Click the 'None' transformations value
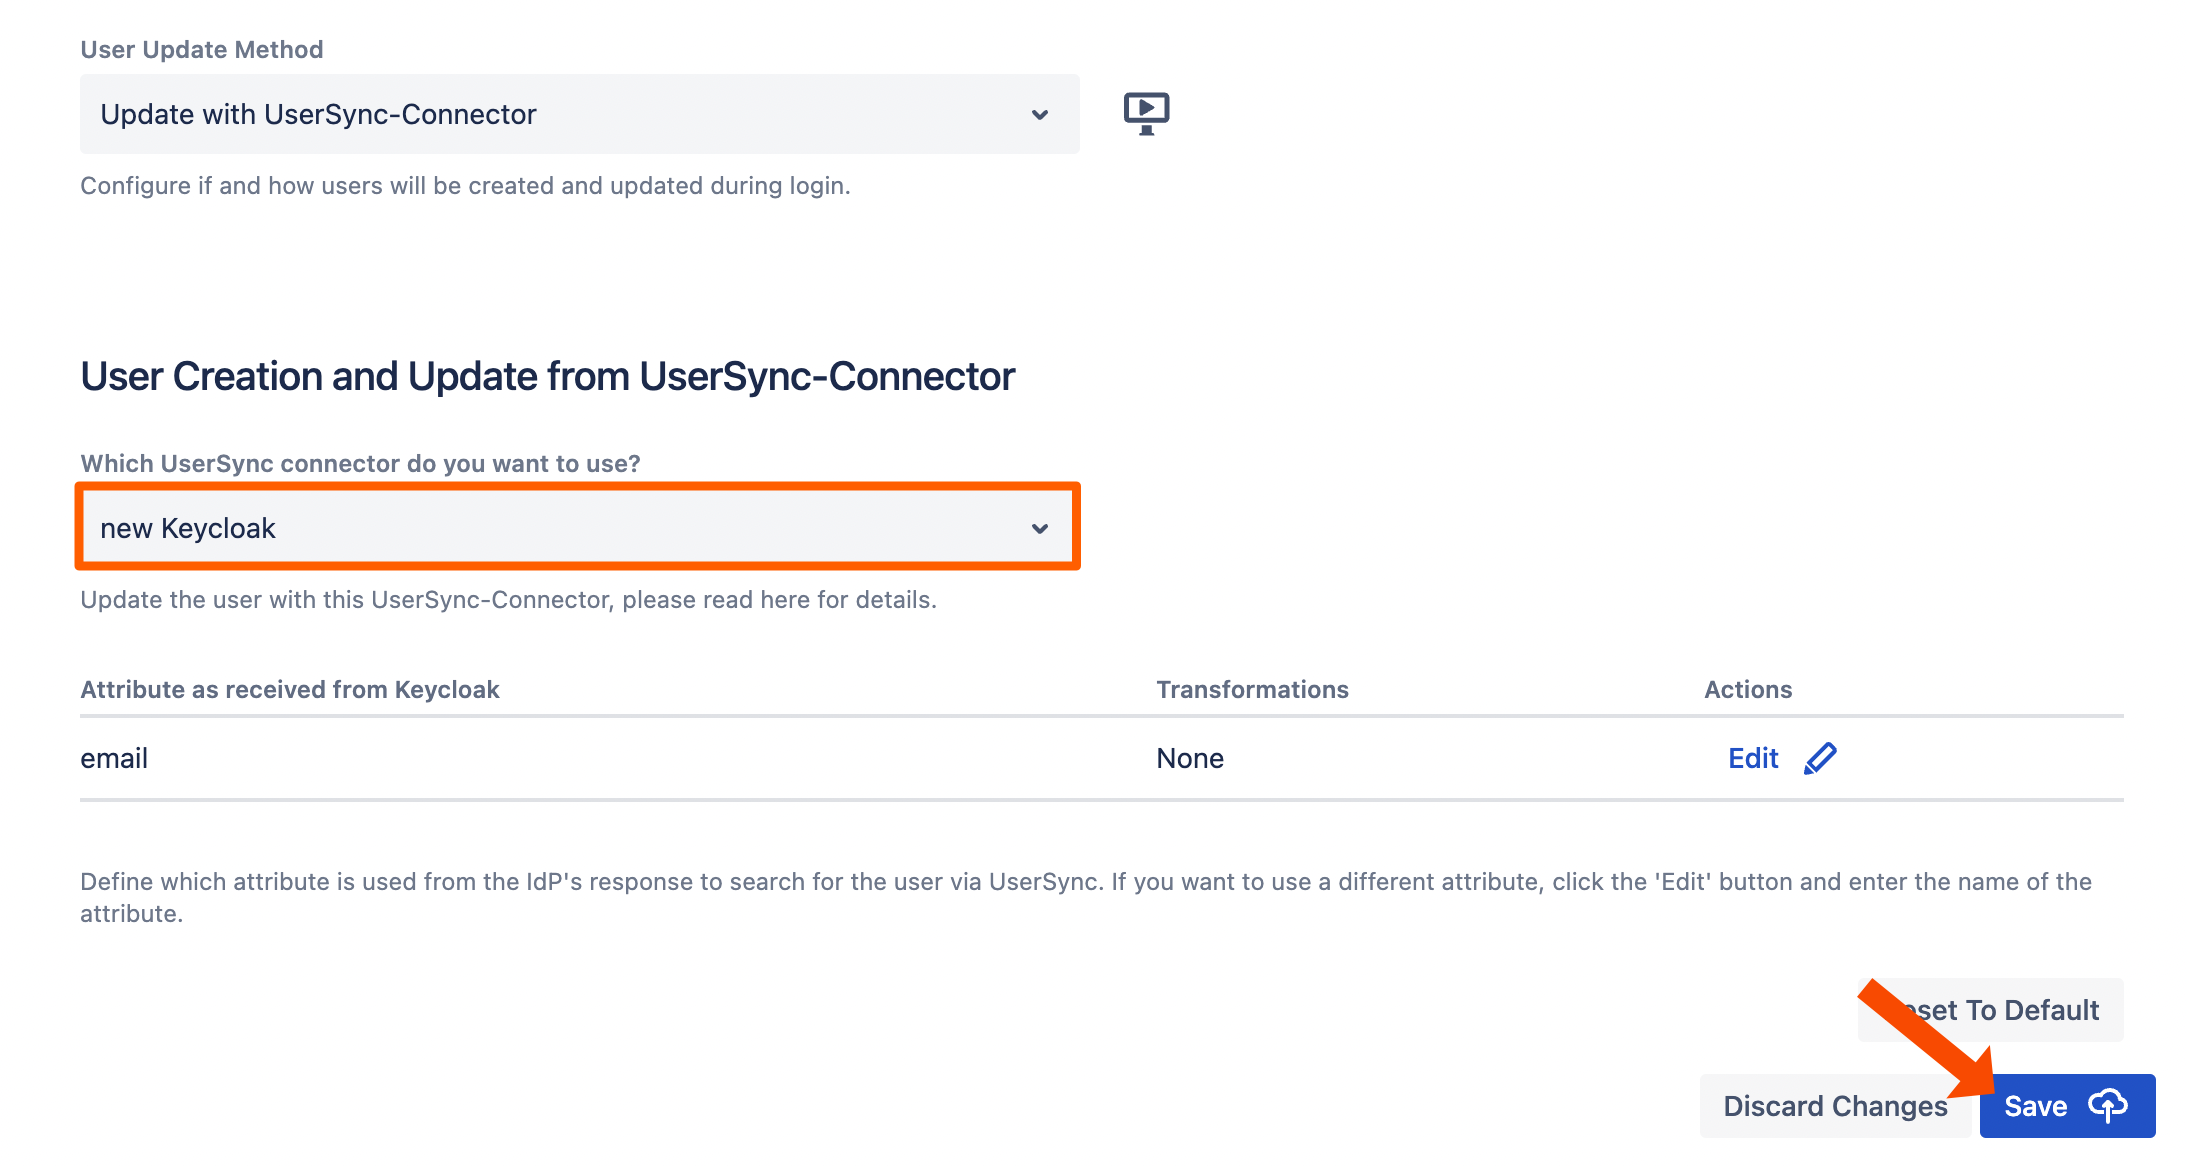This screenshot has height=1166, width=2186. (1190, 758)
